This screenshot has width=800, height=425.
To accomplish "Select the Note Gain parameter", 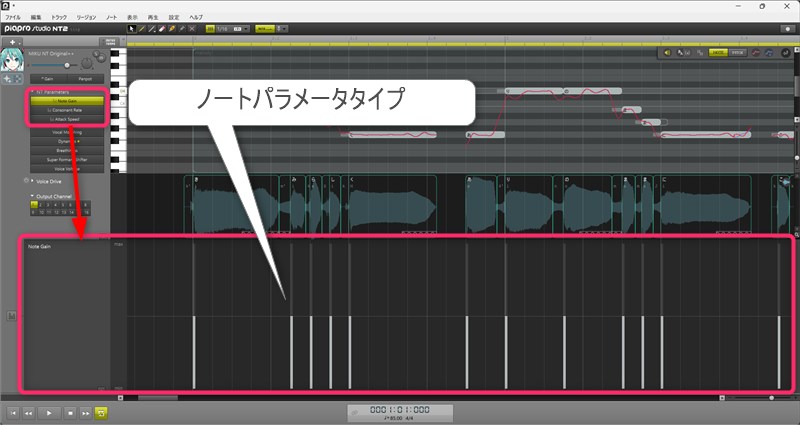I will [67, 101].
